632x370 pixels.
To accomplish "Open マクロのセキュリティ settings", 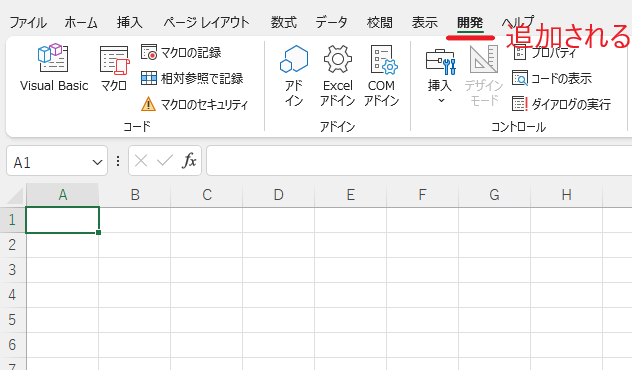I will [x=194, y=104].
